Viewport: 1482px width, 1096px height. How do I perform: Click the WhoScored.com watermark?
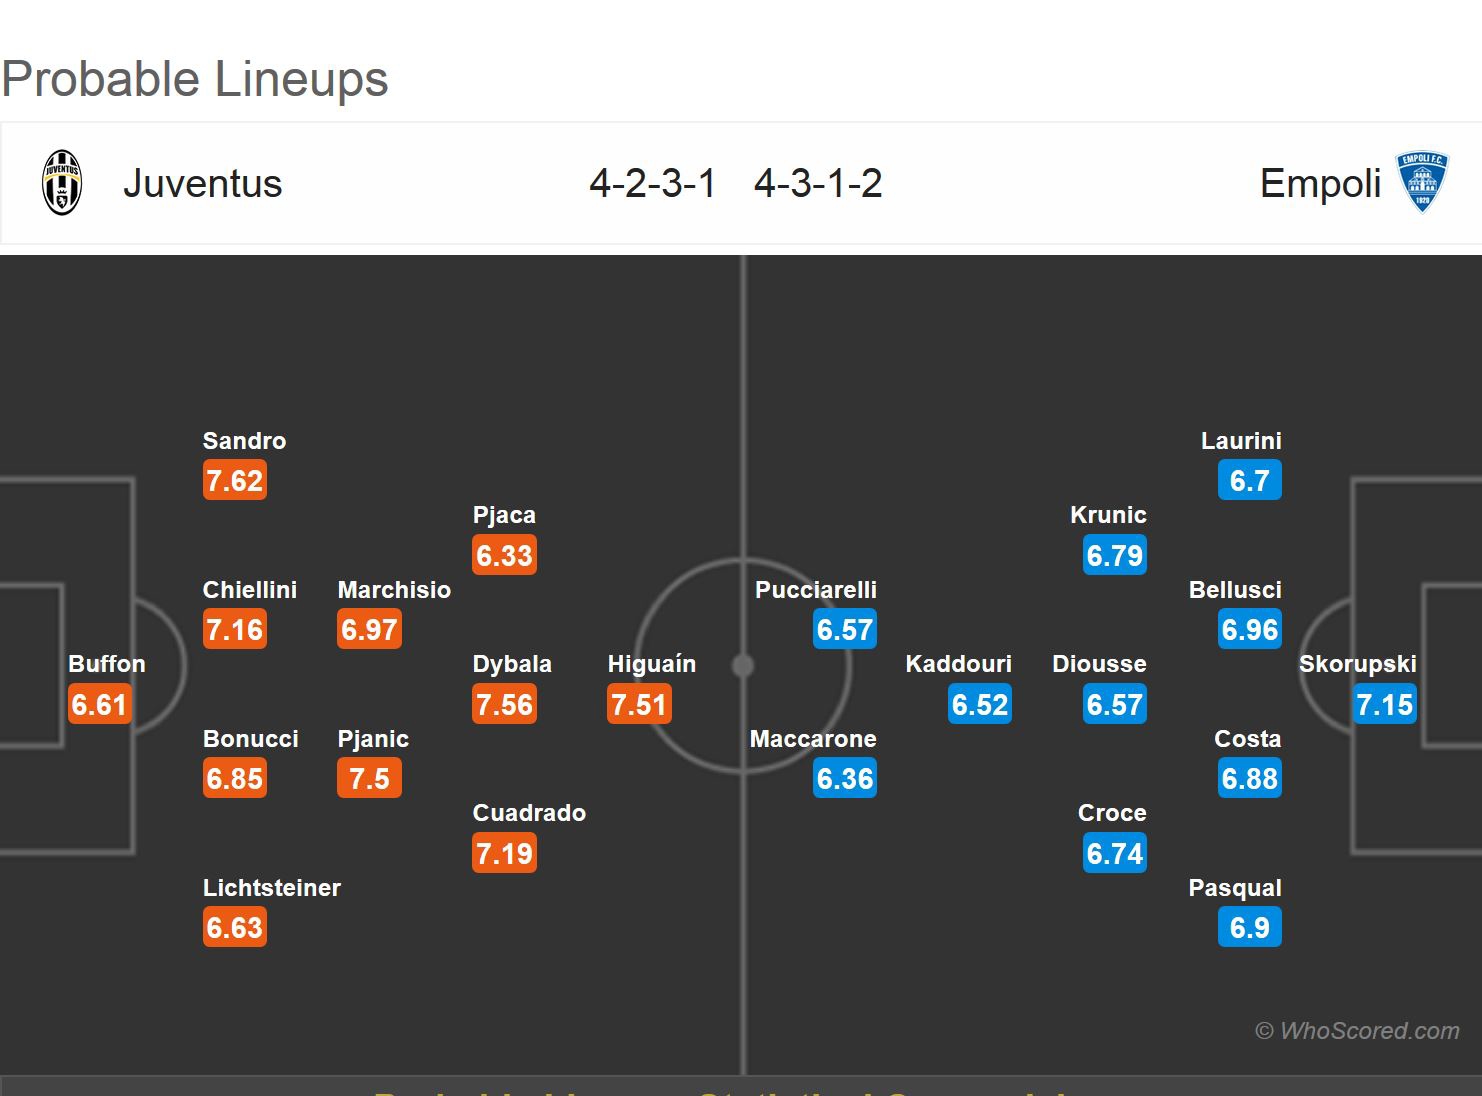point(1357,1031)
